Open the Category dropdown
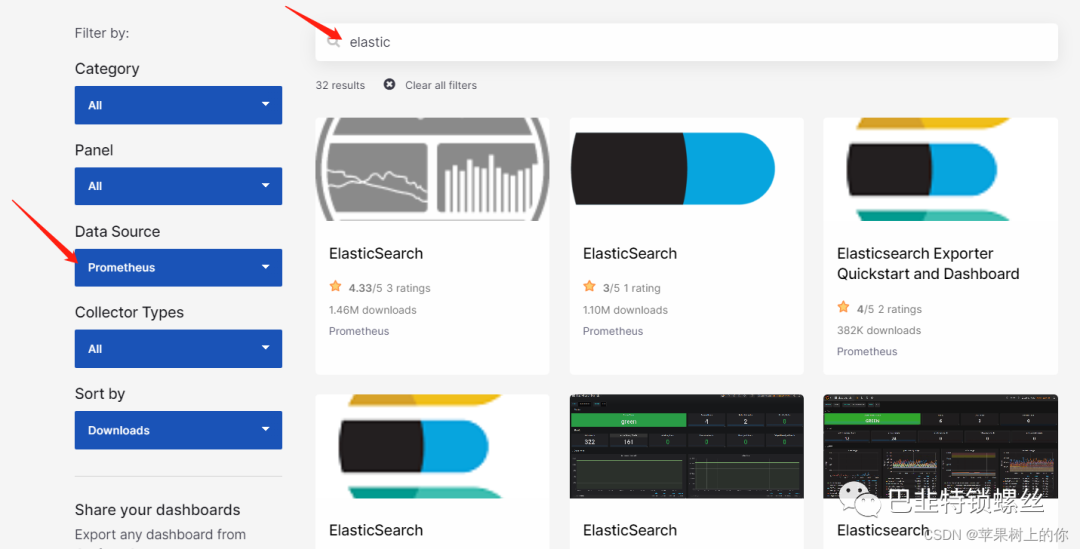Image resolution: width=1080 pixels, height=549 pixels. pos(178,105)
